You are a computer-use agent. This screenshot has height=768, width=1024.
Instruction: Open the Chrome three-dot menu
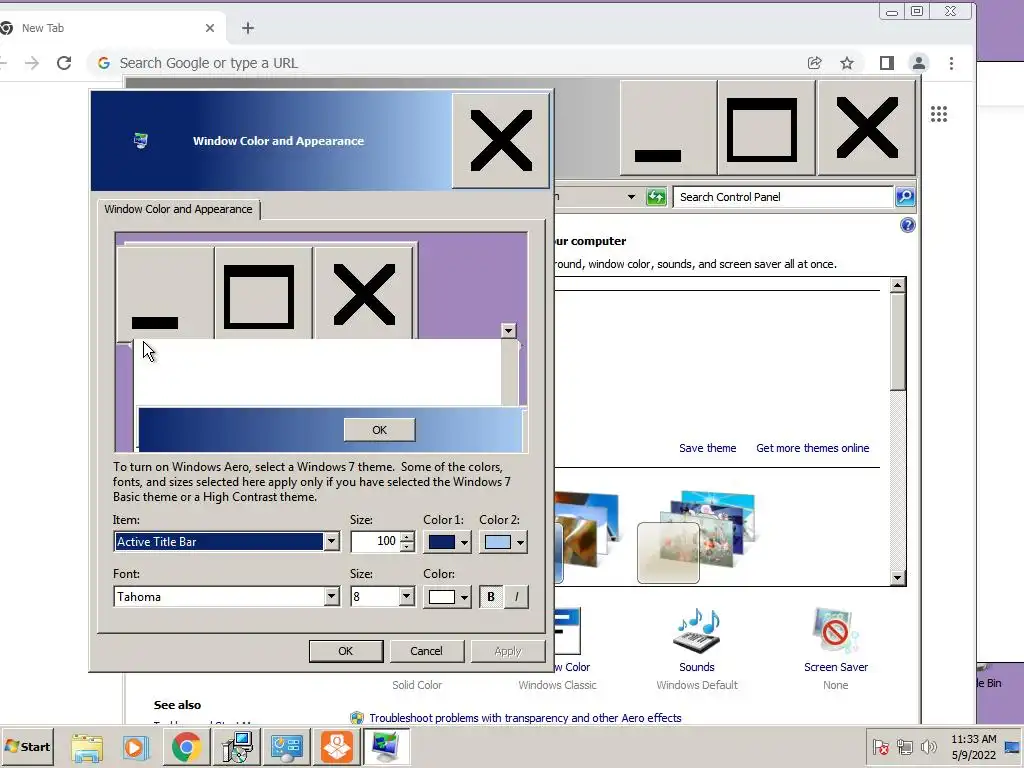951,63
